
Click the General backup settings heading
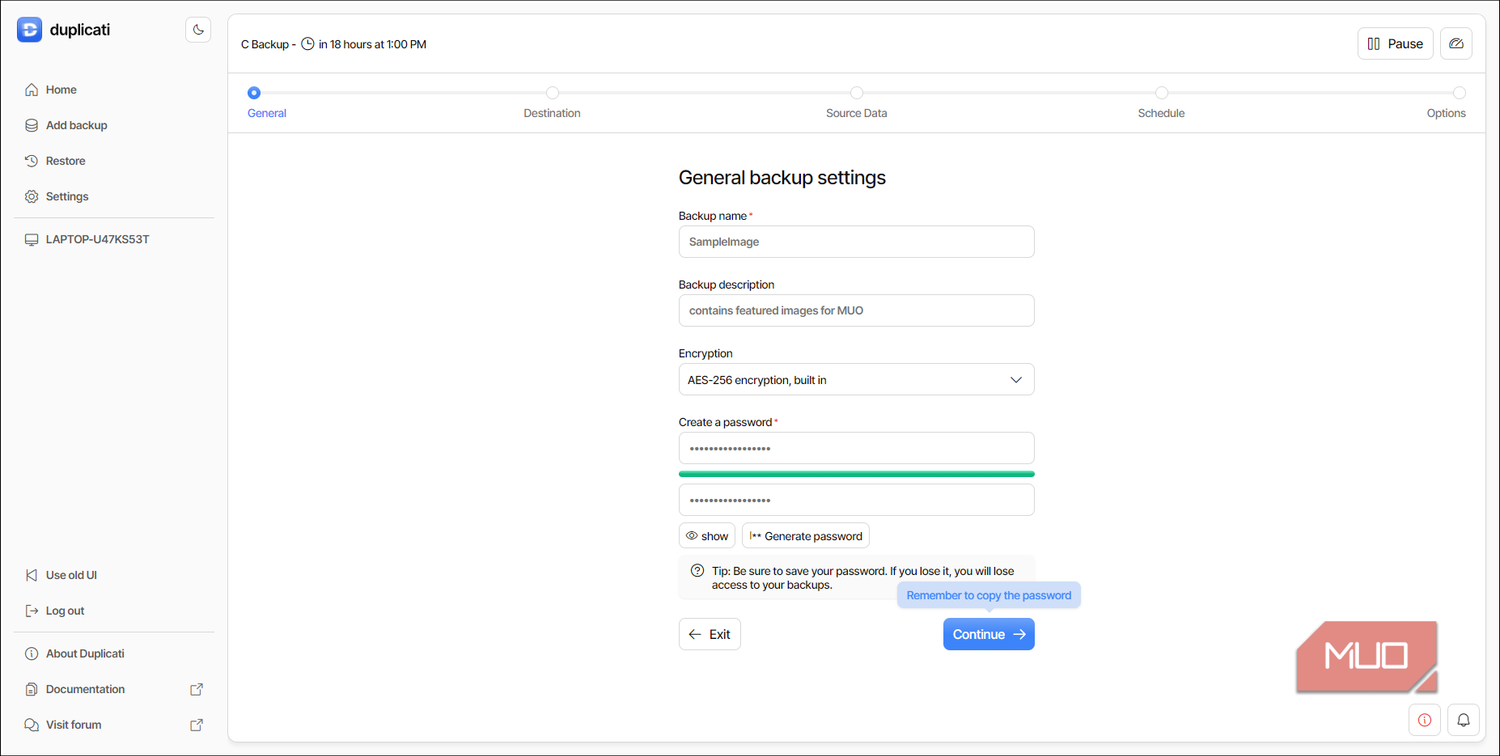pyautogui.click(x=782, y=178)
